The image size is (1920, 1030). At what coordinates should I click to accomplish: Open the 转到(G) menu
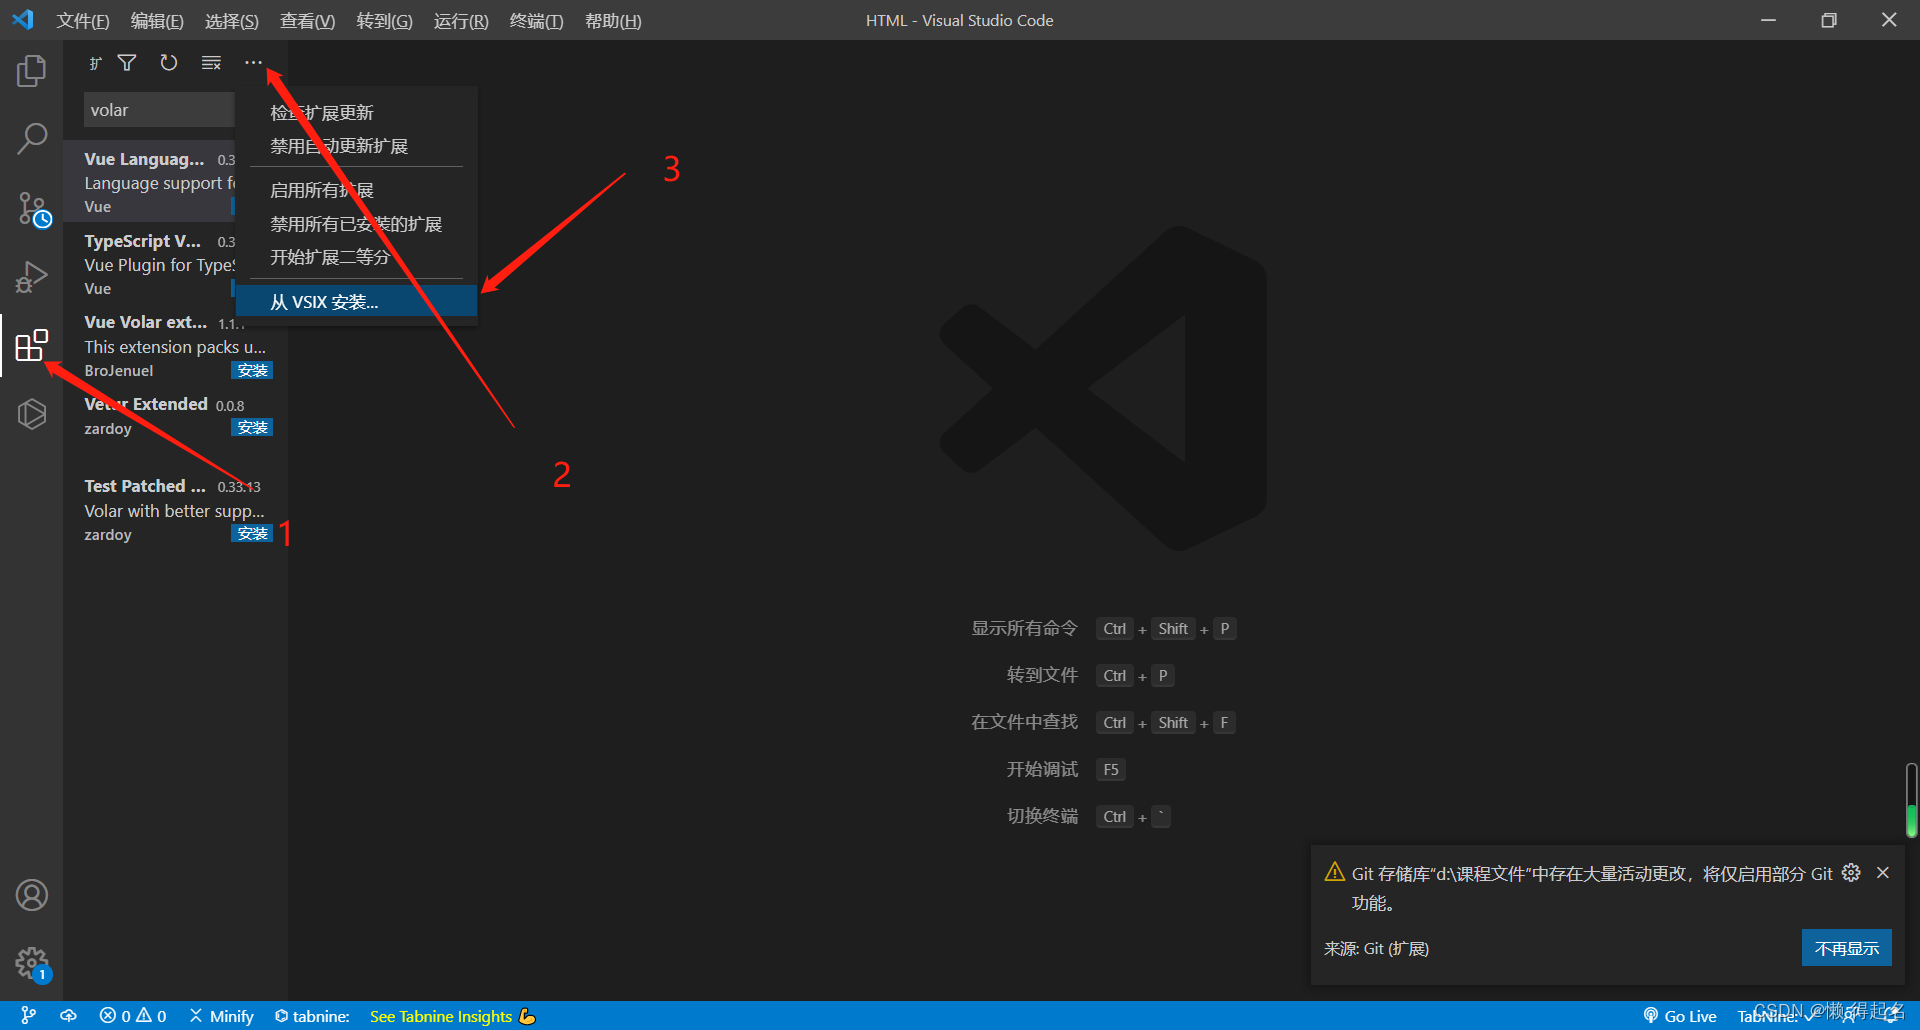click(384, 21)
